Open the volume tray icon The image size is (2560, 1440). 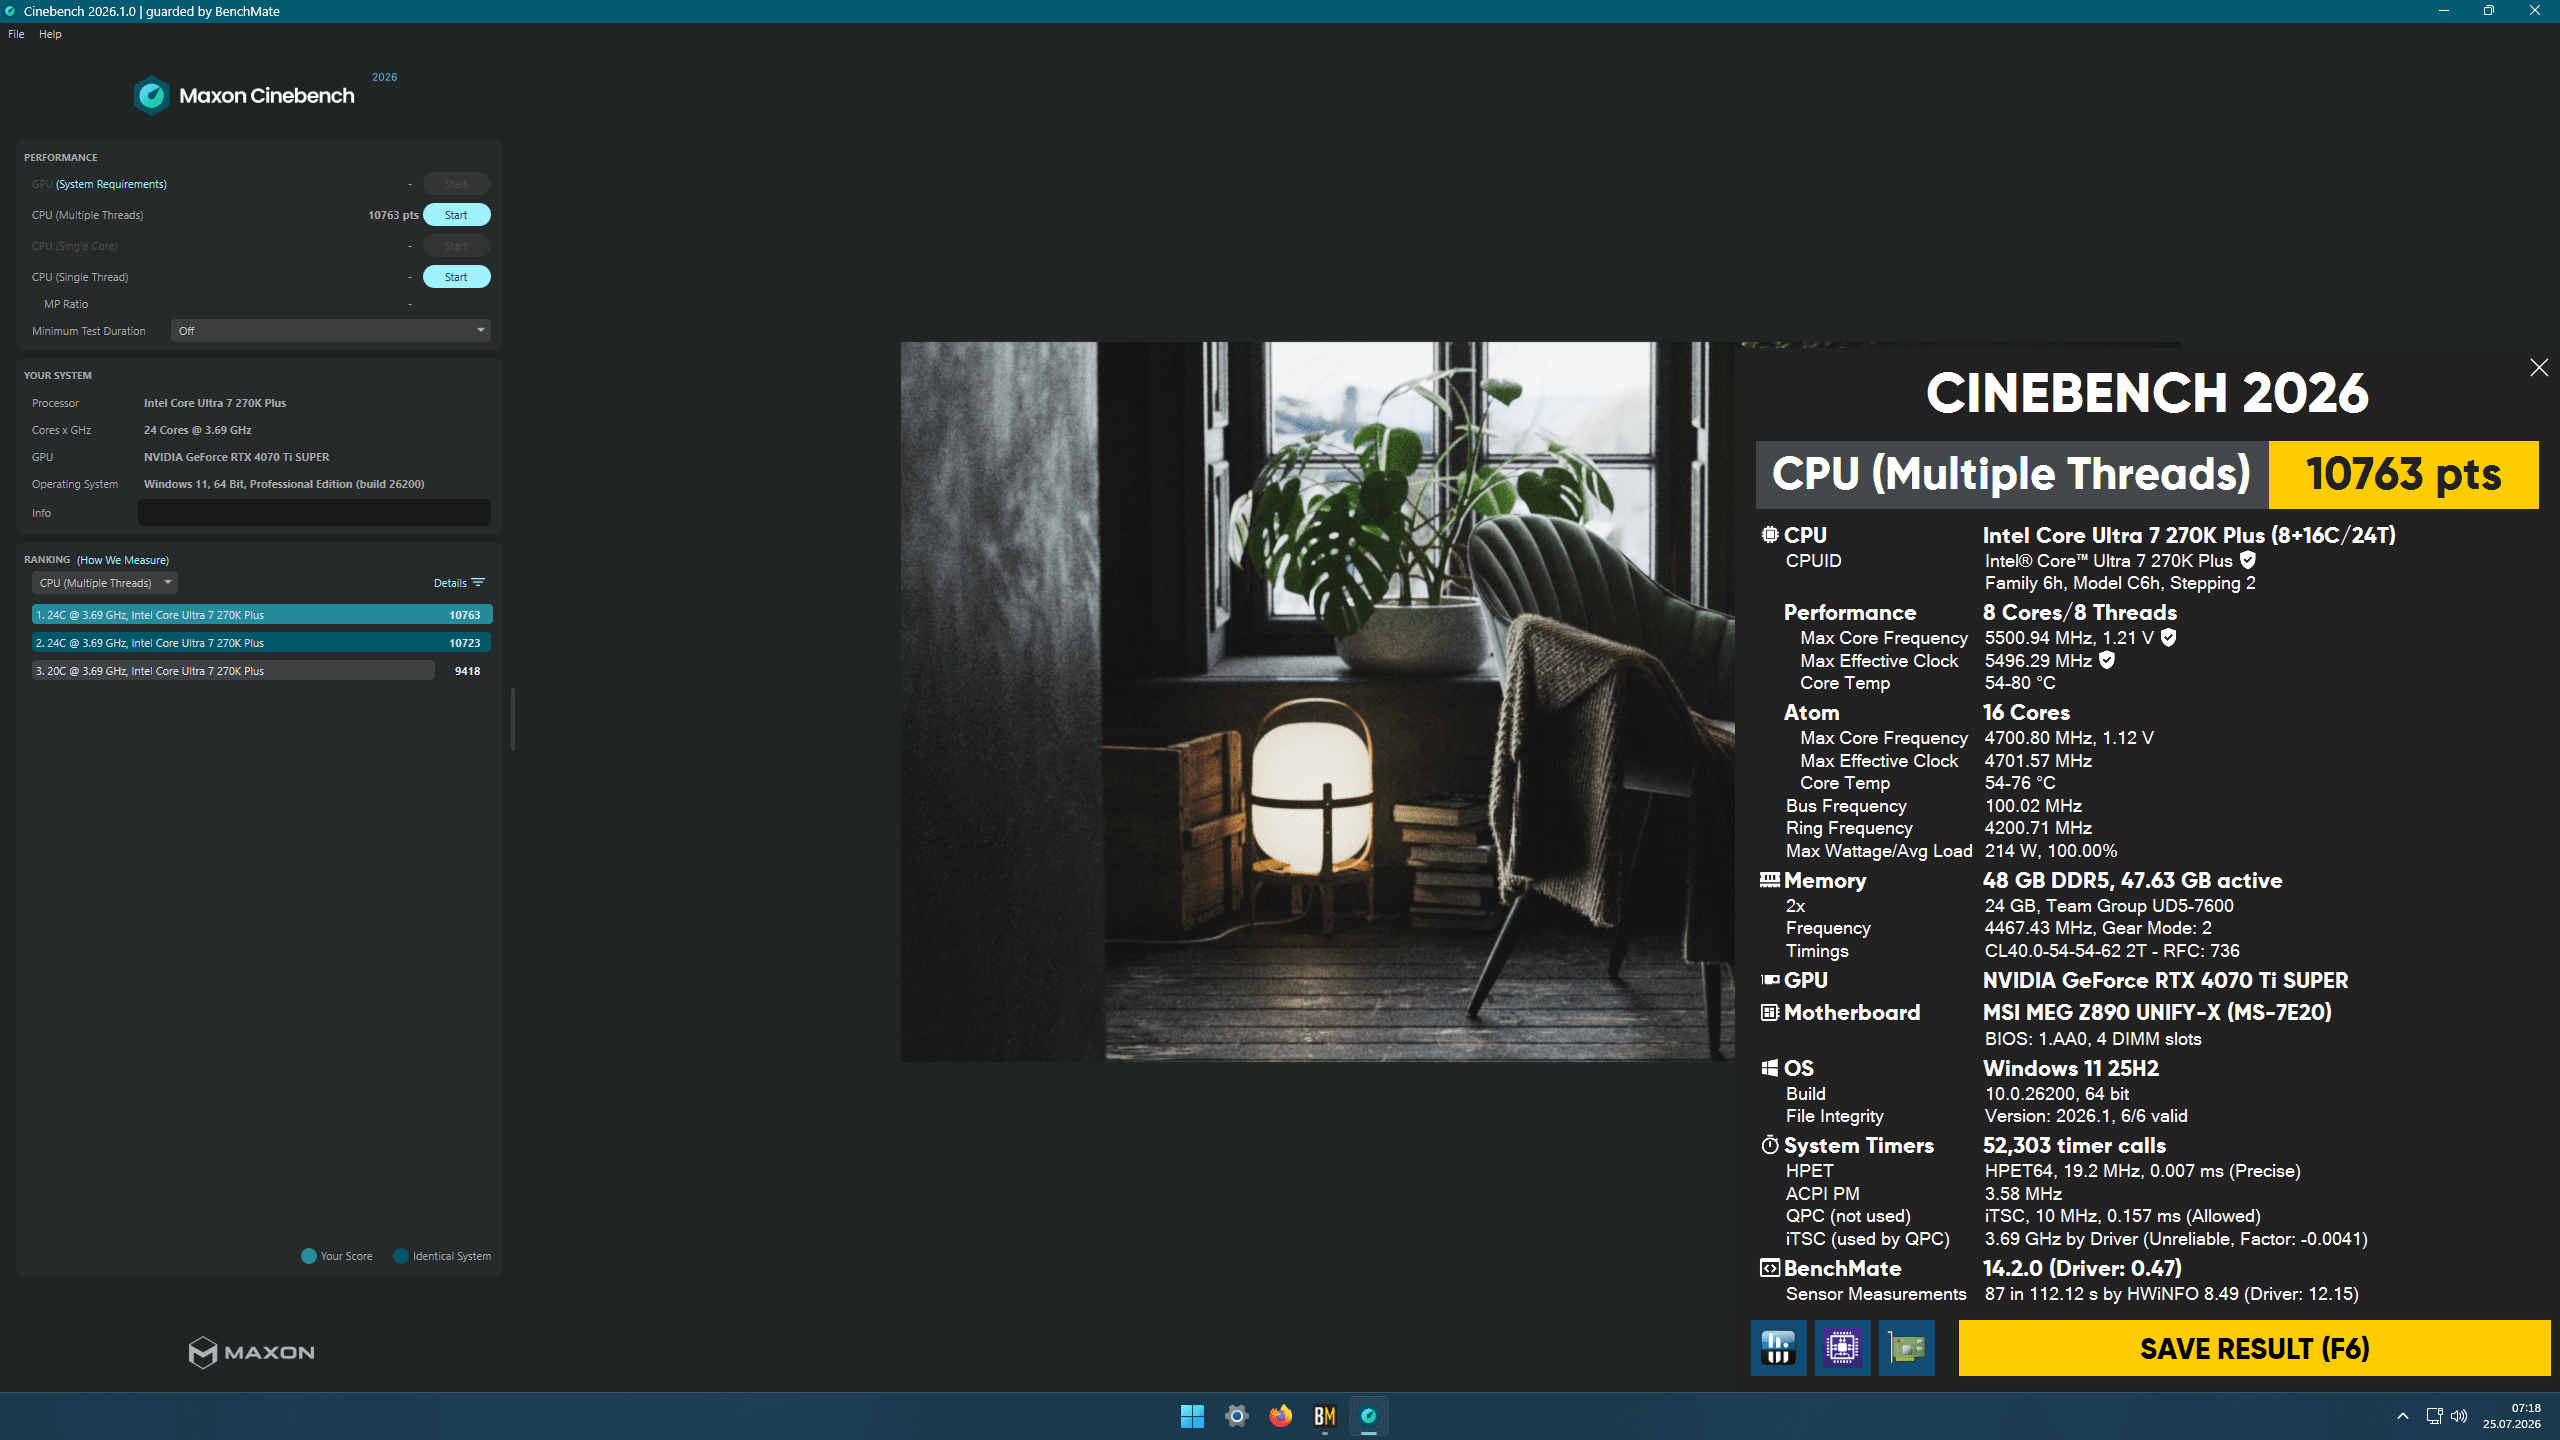pos(2459,1416)
